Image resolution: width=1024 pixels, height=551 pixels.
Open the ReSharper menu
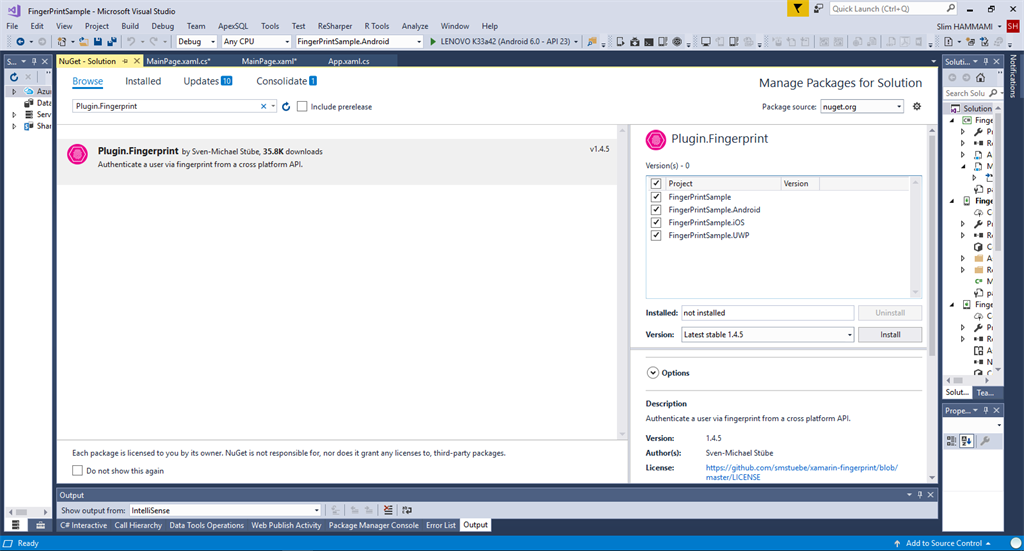(334, 26)
